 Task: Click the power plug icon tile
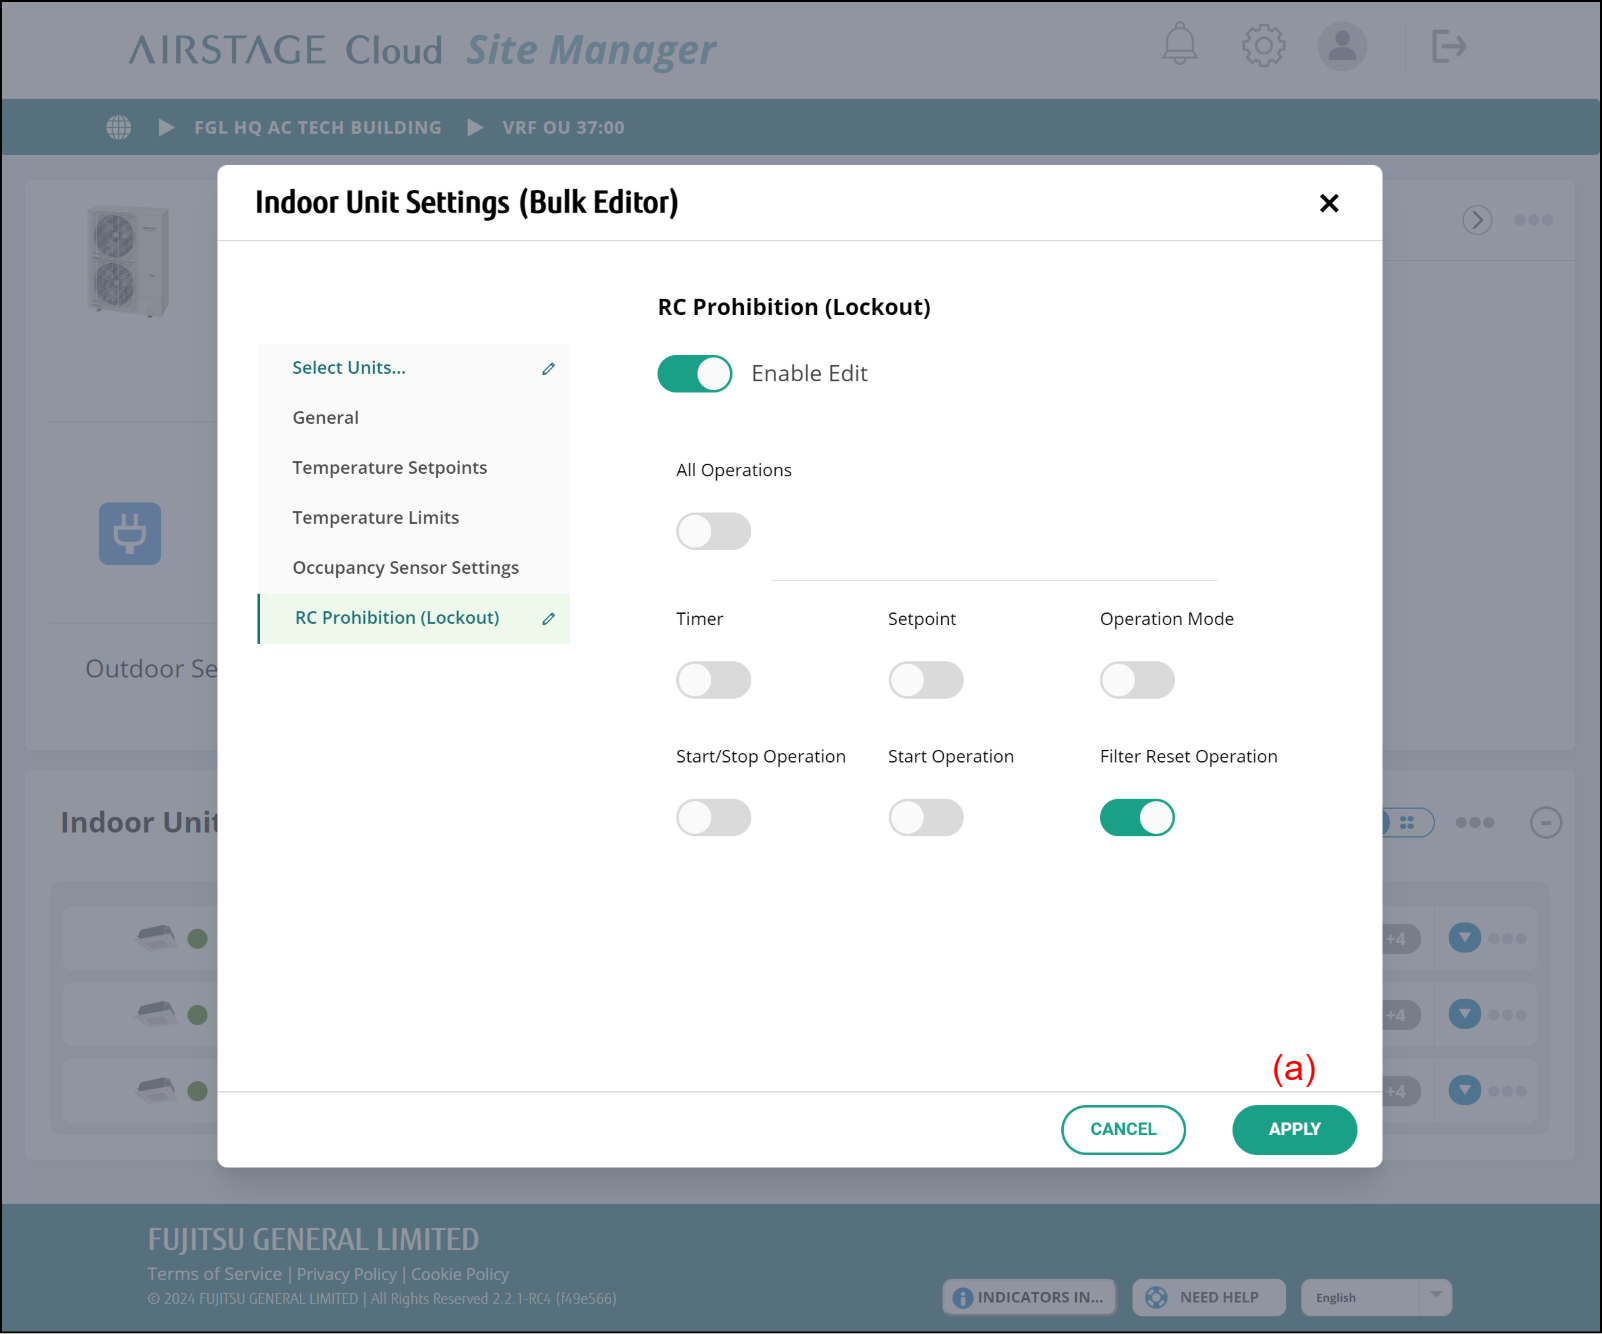coord(130,533)
